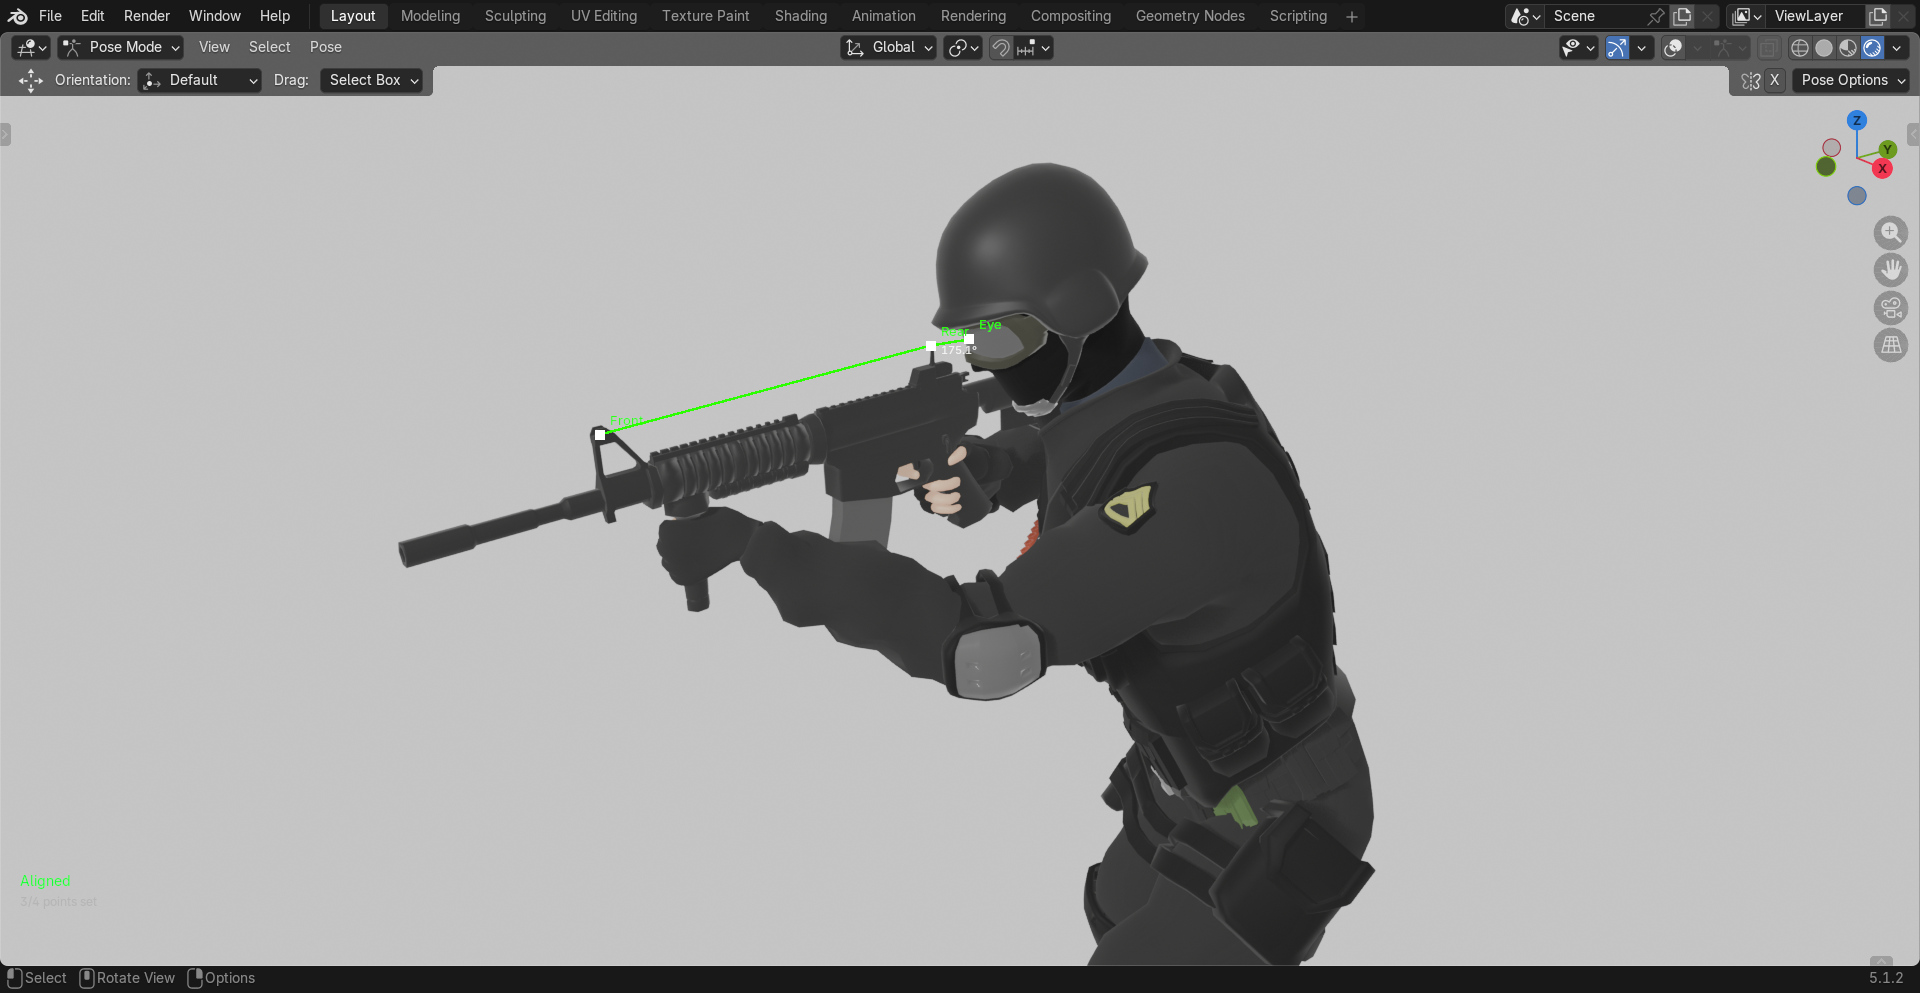Switch to the Texture Paint workspace tab

pyautogui.click(x=705, y=16)
